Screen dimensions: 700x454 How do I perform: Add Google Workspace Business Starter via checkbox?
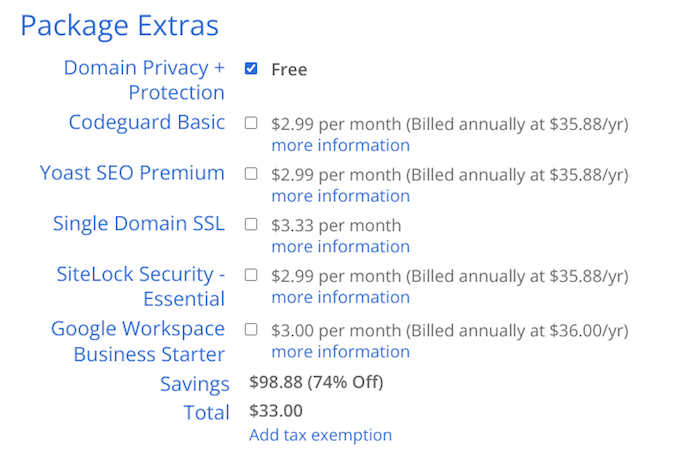coord(251,329)
